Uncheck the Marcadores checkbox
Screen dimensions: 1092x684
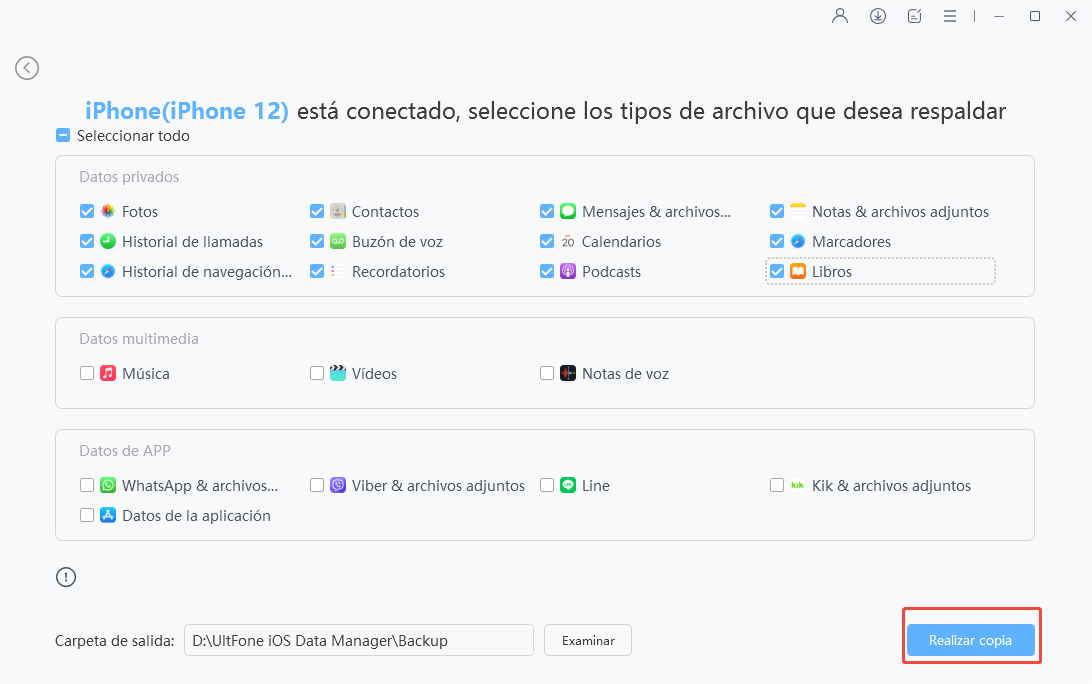[777, 241]
